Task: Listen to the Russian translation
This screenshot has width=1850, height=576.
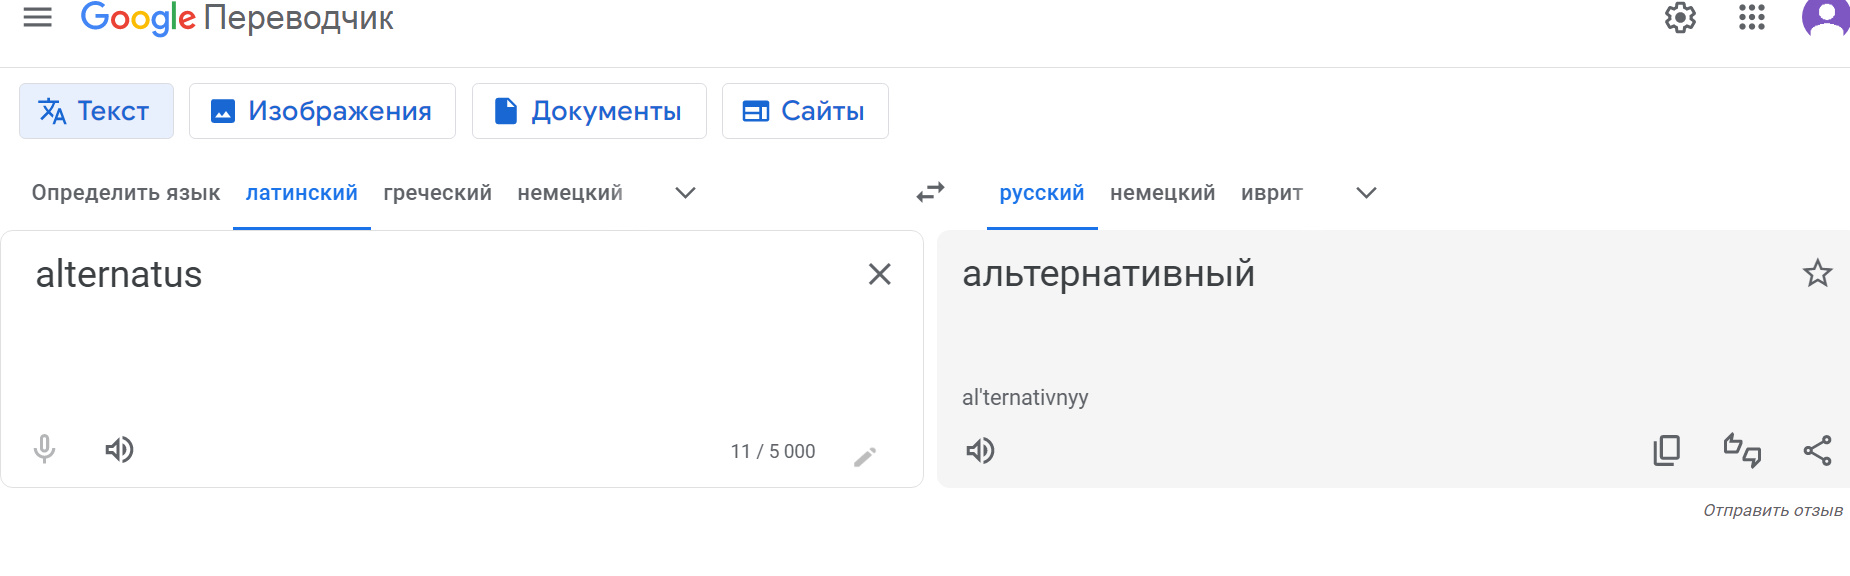Action: pyautogui.click(x=980, y=451)
